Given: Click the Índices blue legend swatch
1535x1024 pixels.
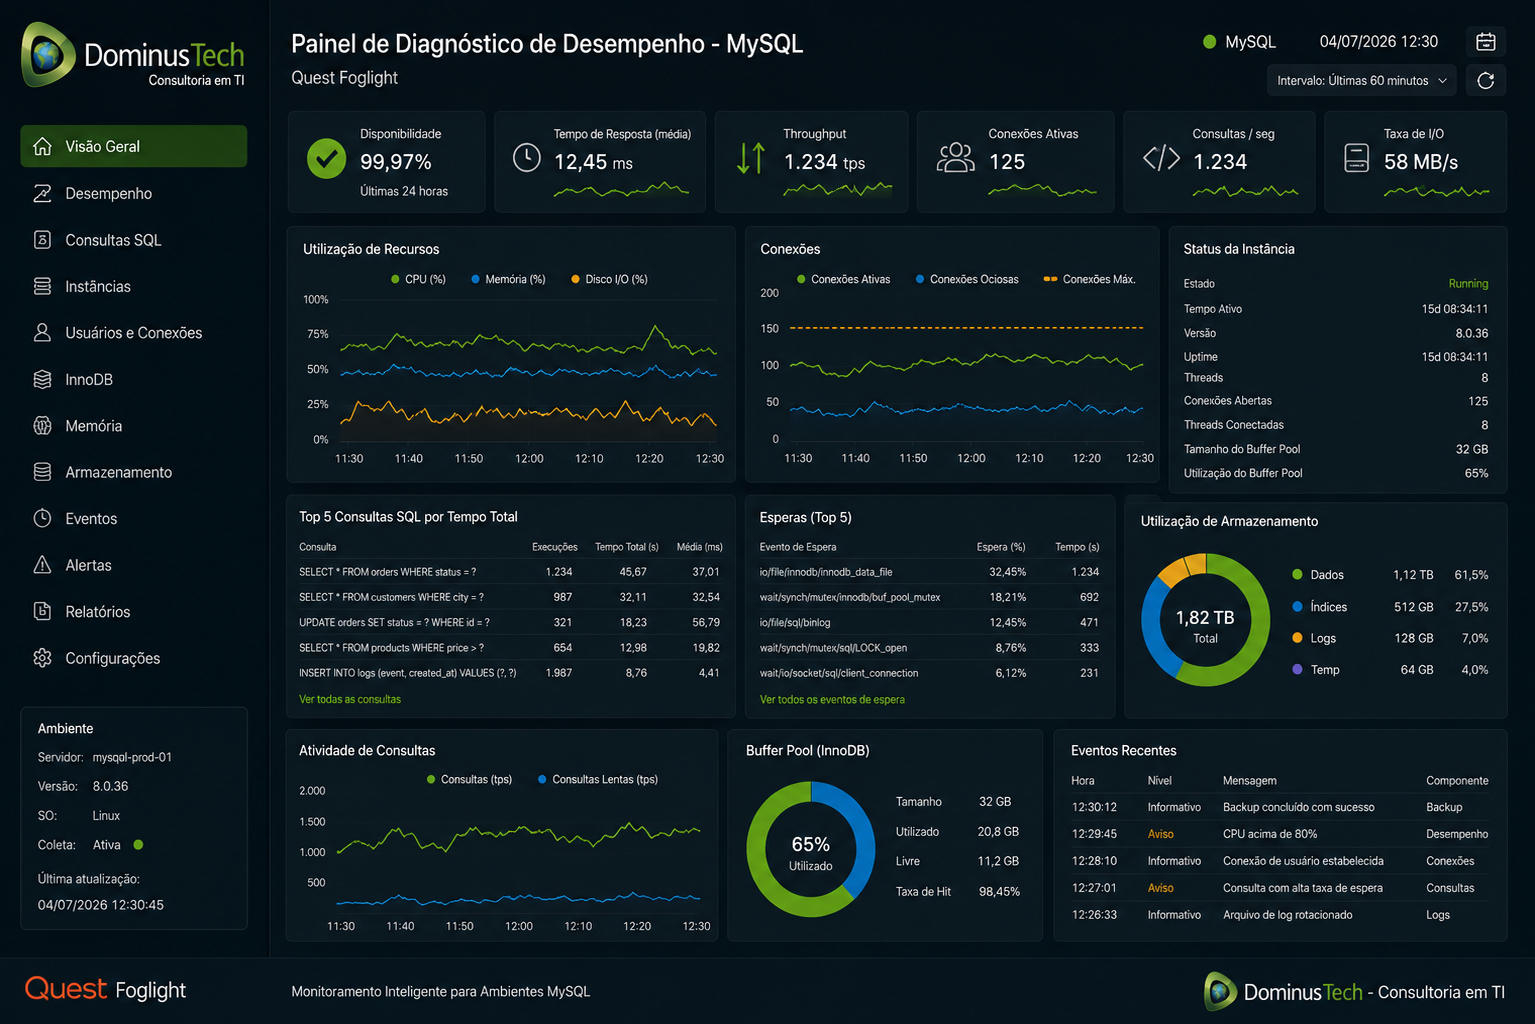Looking at the screenshot, I should click(1297, 607).
